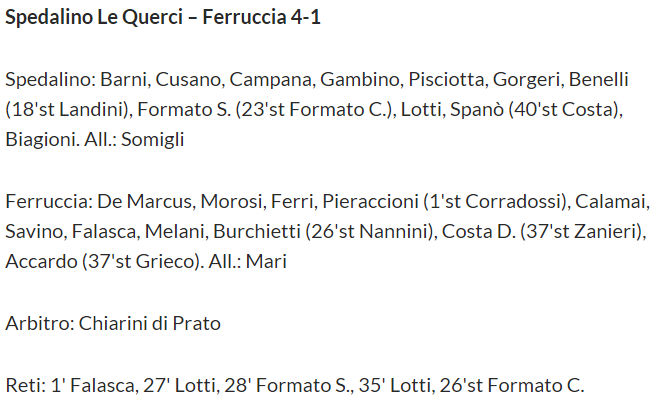The image size is (659, 404).
Task: Click the name De Marcus
Action: coord(145,202)
